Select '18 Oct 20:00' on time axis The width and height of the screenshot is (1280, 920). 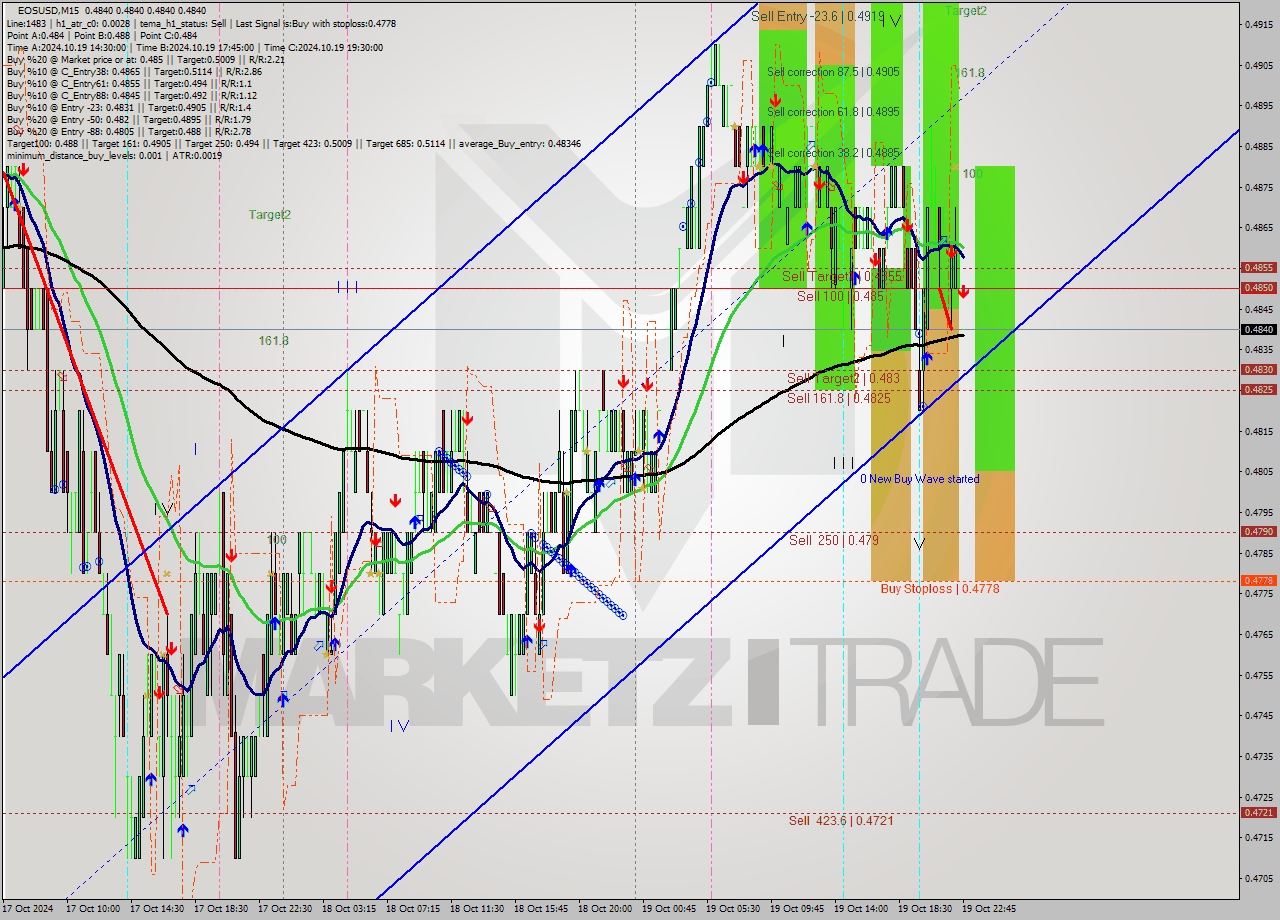tap(604, 909)
